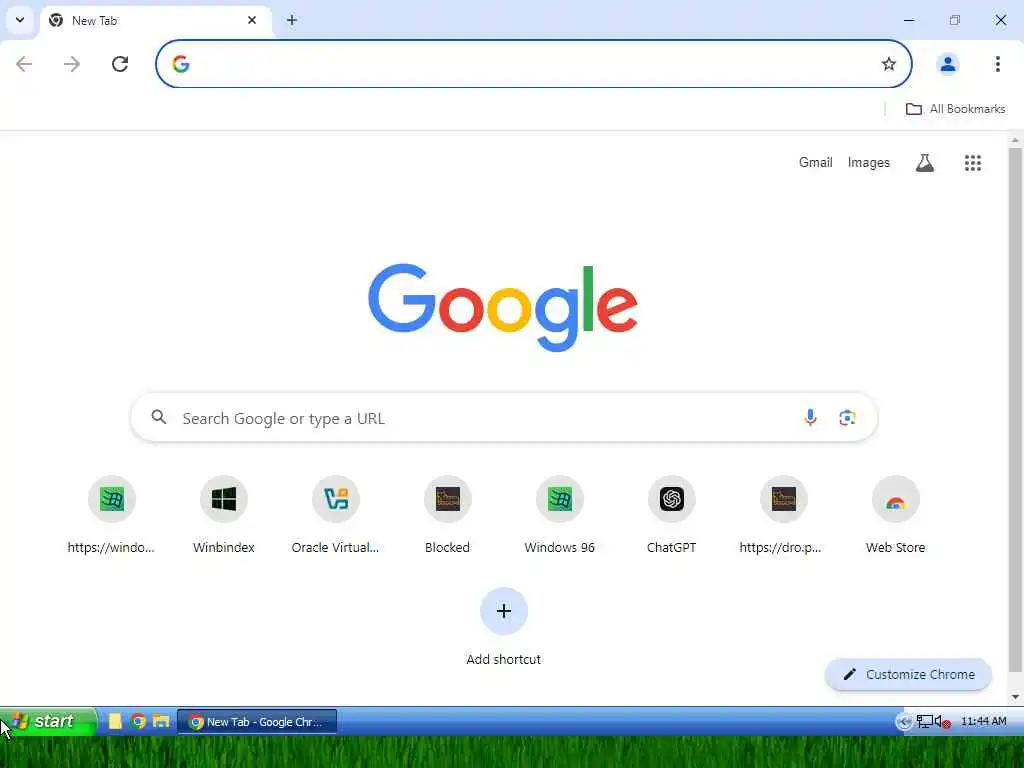Select the New Tab browser tab

click(x=156, y=21)
